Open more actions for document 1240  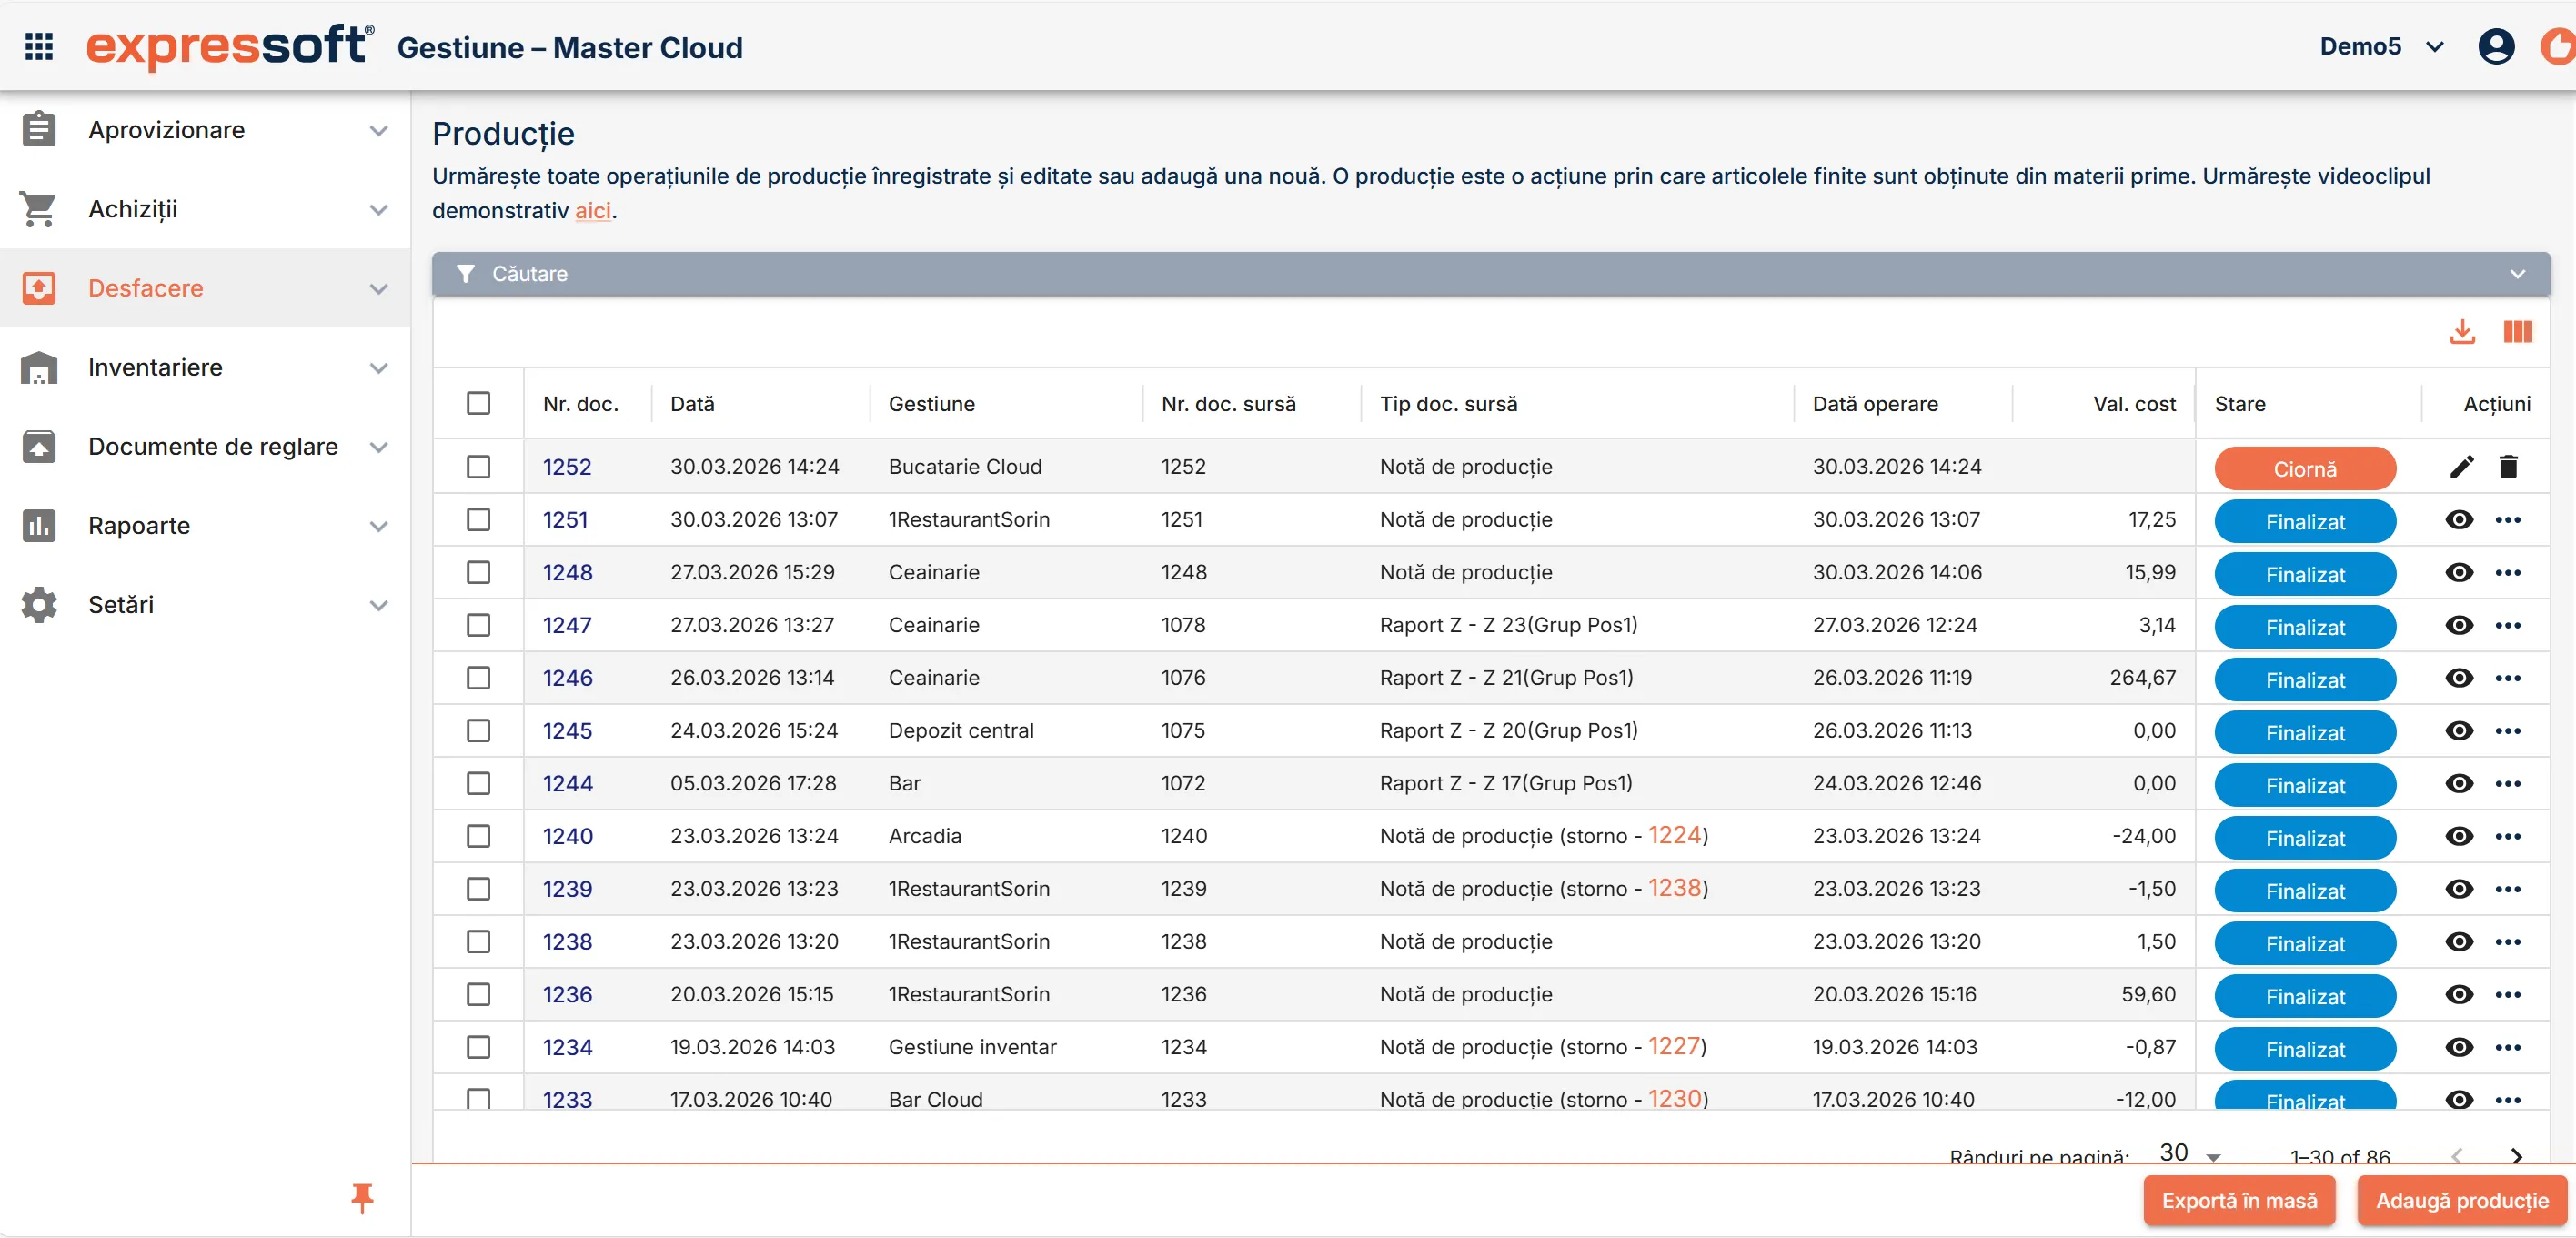2507,837
